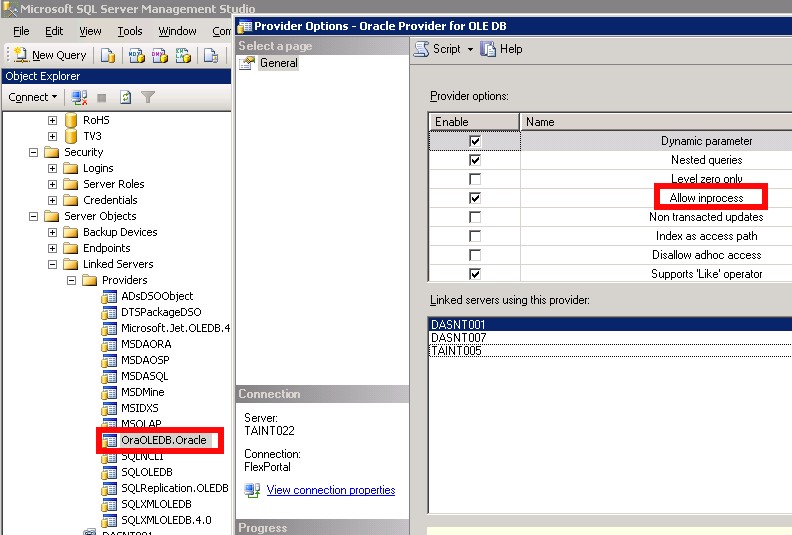792x535 pixels.
Task: Click the Refresh icon in Object Explorer
Action: 125,97
